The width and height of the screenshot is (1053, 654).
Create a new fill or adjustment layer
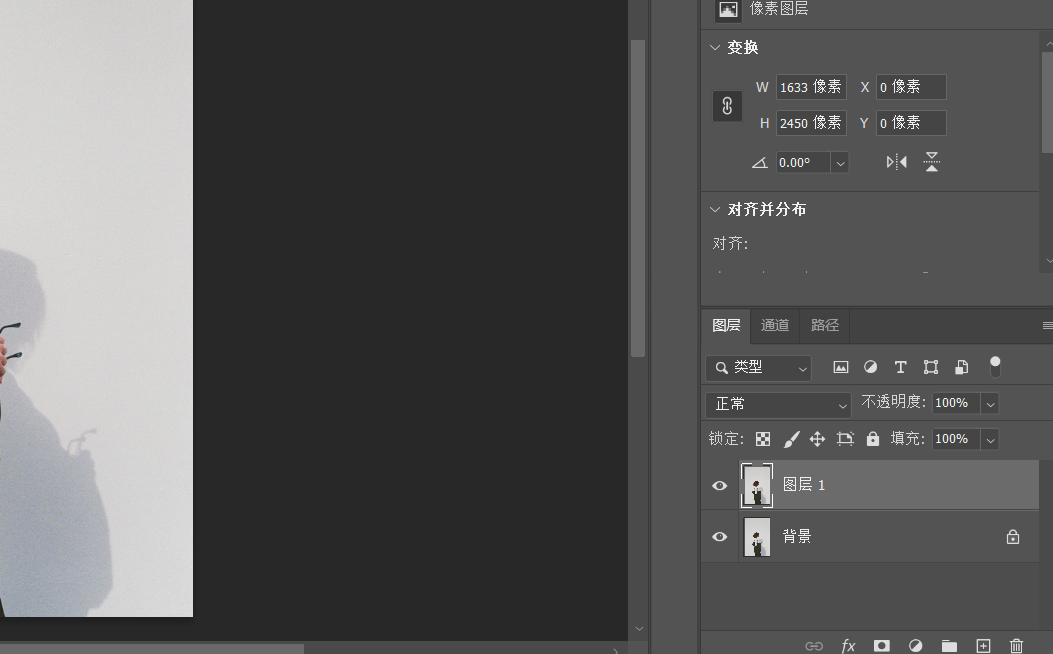coord(915,646)
